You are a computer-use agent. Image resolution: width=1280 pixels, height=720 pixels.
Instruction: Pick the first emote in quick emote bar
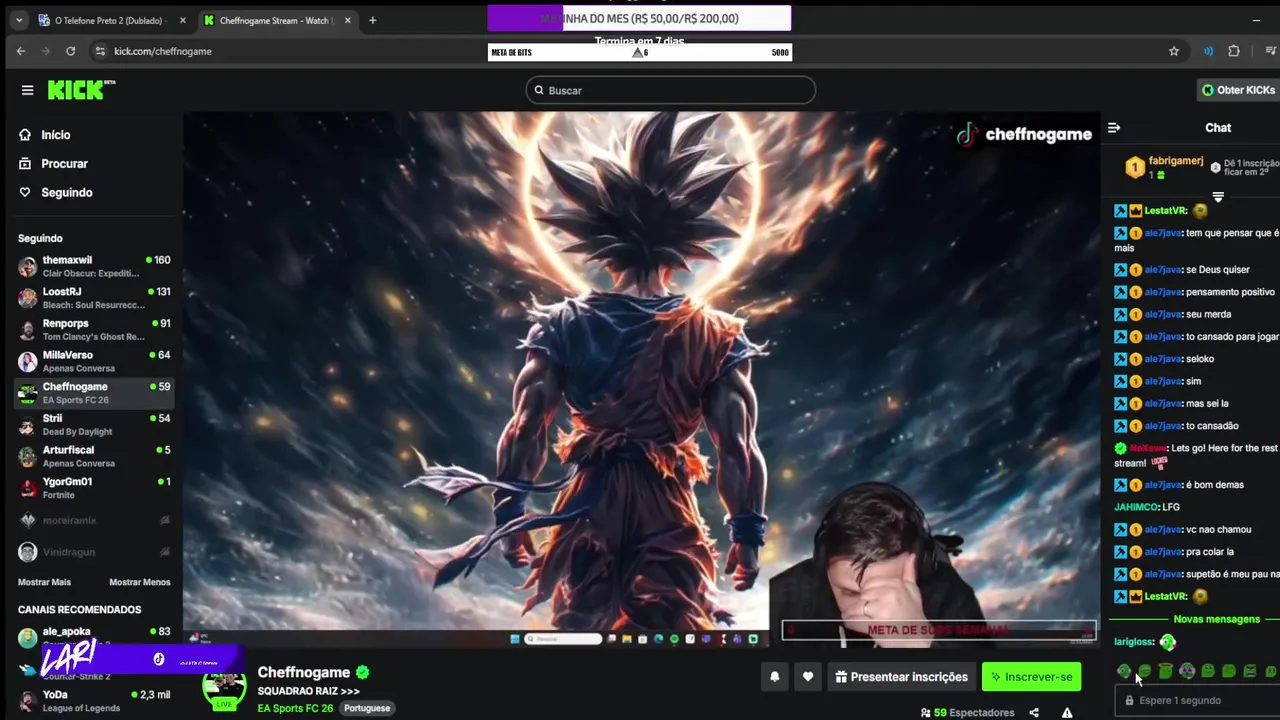[1124, 671]
